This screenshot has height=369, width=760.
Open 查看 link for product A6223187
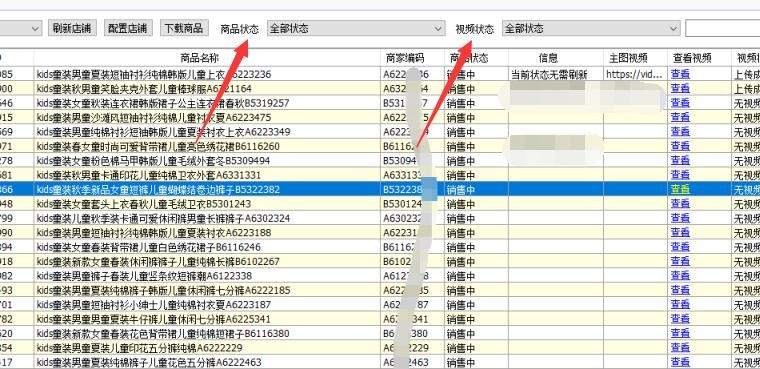pos(680,305)
